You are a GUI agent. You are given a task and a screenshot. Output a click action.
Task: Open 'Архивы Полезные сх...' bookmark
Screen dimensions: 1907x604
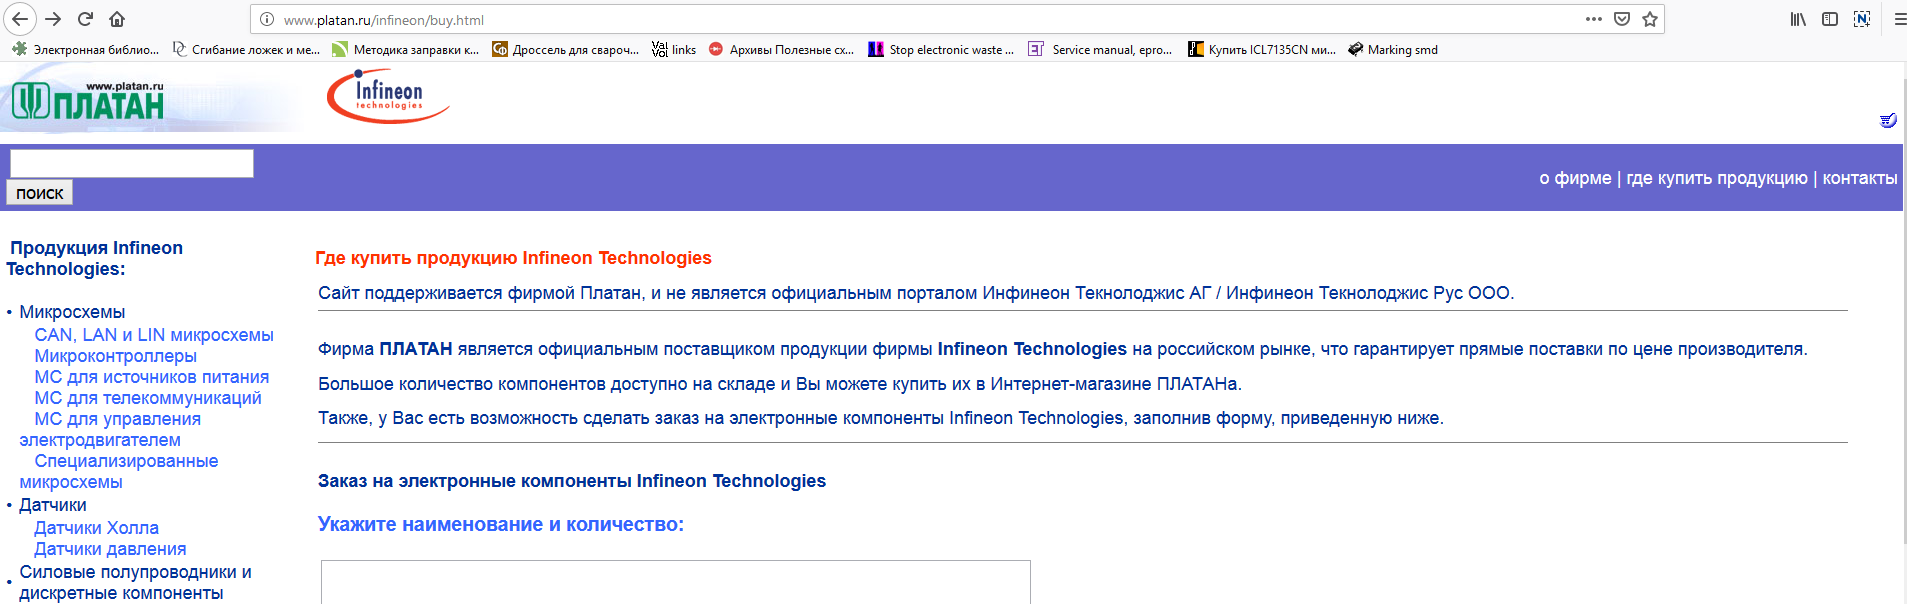pyautogui.click(x=781, y=49)
